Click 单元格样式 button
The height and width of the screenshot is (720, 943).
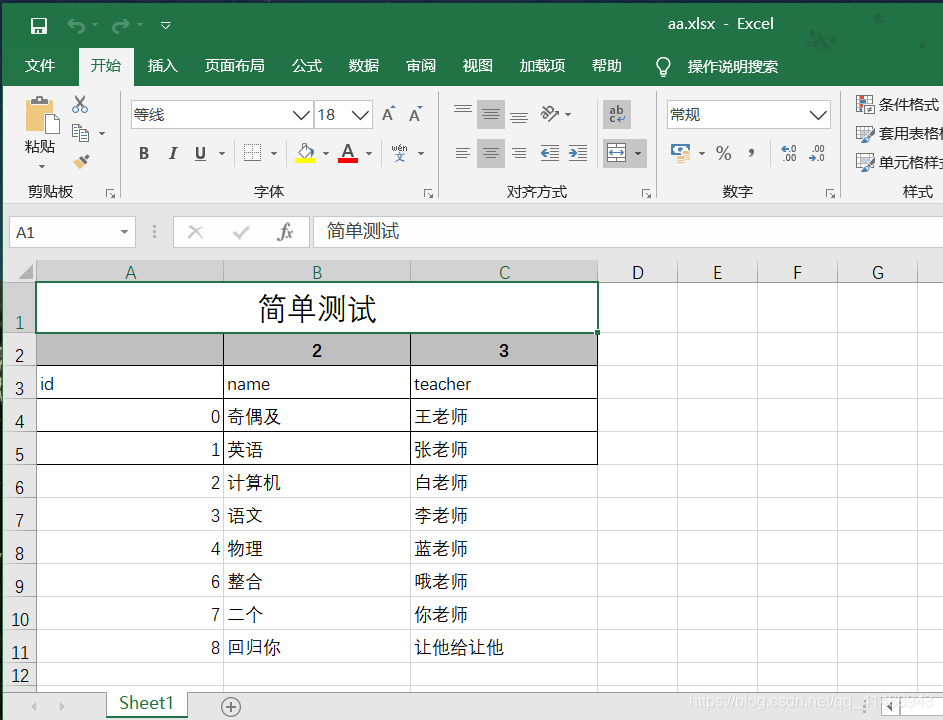[899, 162]
